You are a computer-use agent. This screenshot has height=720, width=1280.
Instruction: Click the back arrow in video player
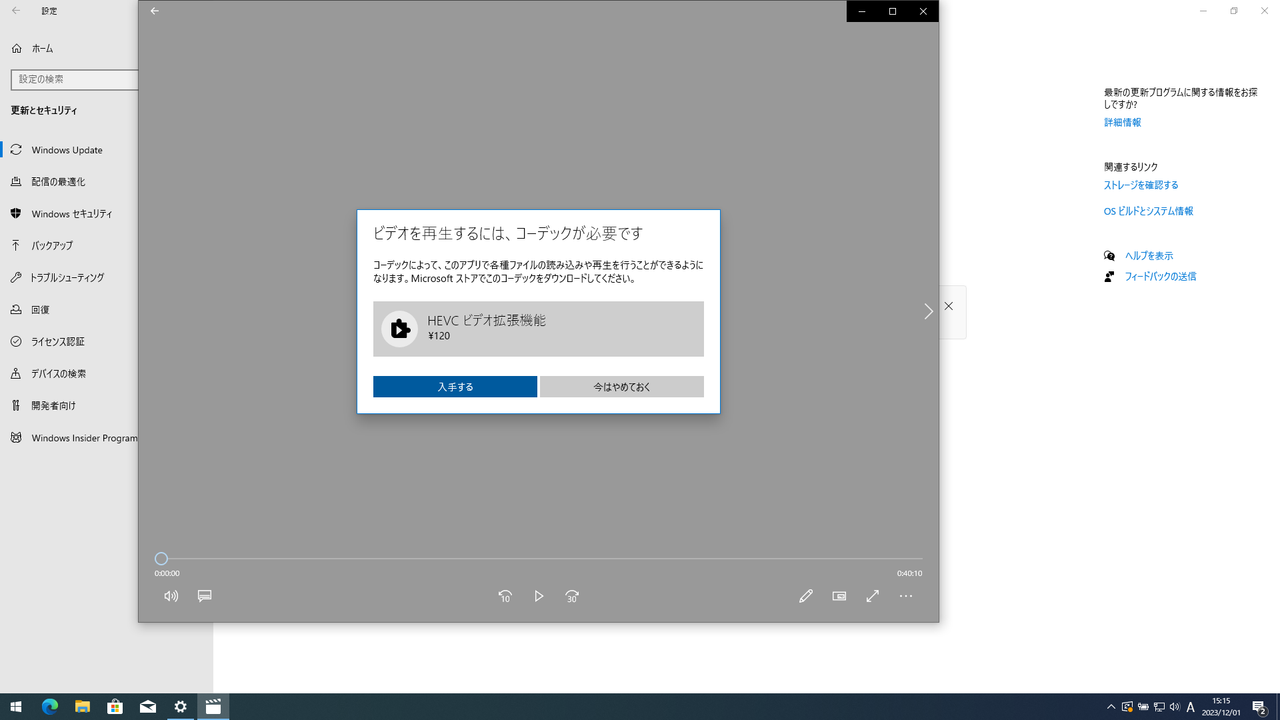[x=154, y=11]
